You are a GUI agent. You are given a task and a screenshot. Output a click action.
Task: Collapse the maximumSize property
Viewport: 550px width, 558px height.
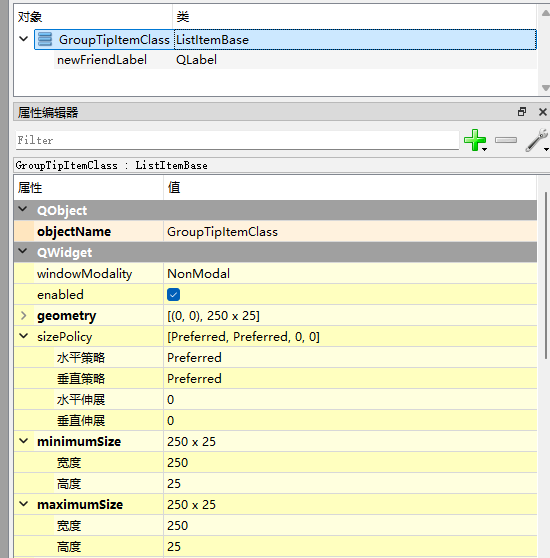tap(23, 504)
